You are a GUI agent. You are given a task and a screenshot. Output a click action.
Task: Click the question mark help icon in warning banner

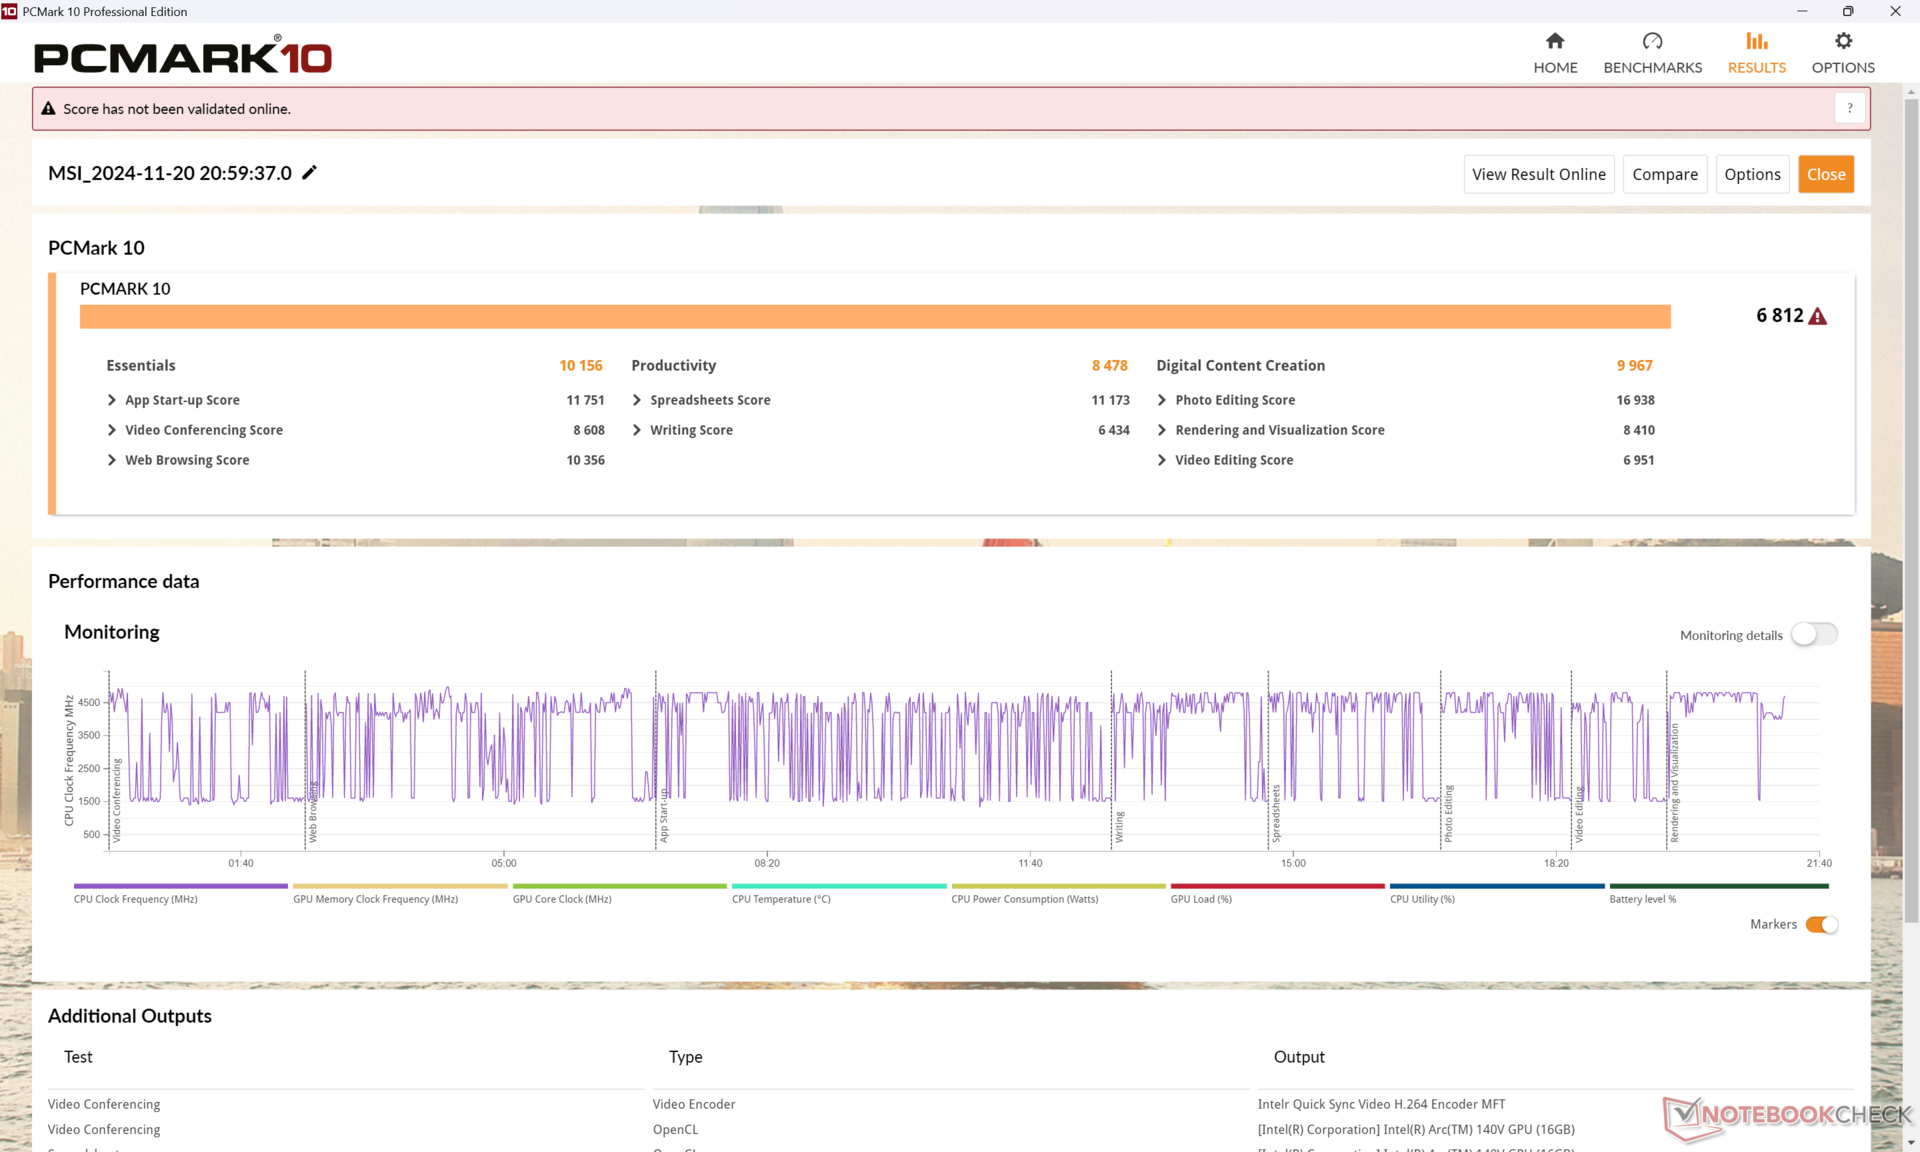1850,109
